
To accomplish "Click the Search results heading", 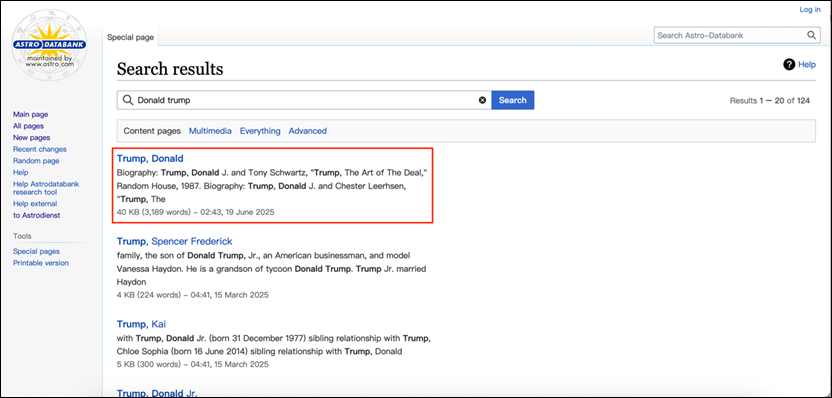I will (170, 69).
